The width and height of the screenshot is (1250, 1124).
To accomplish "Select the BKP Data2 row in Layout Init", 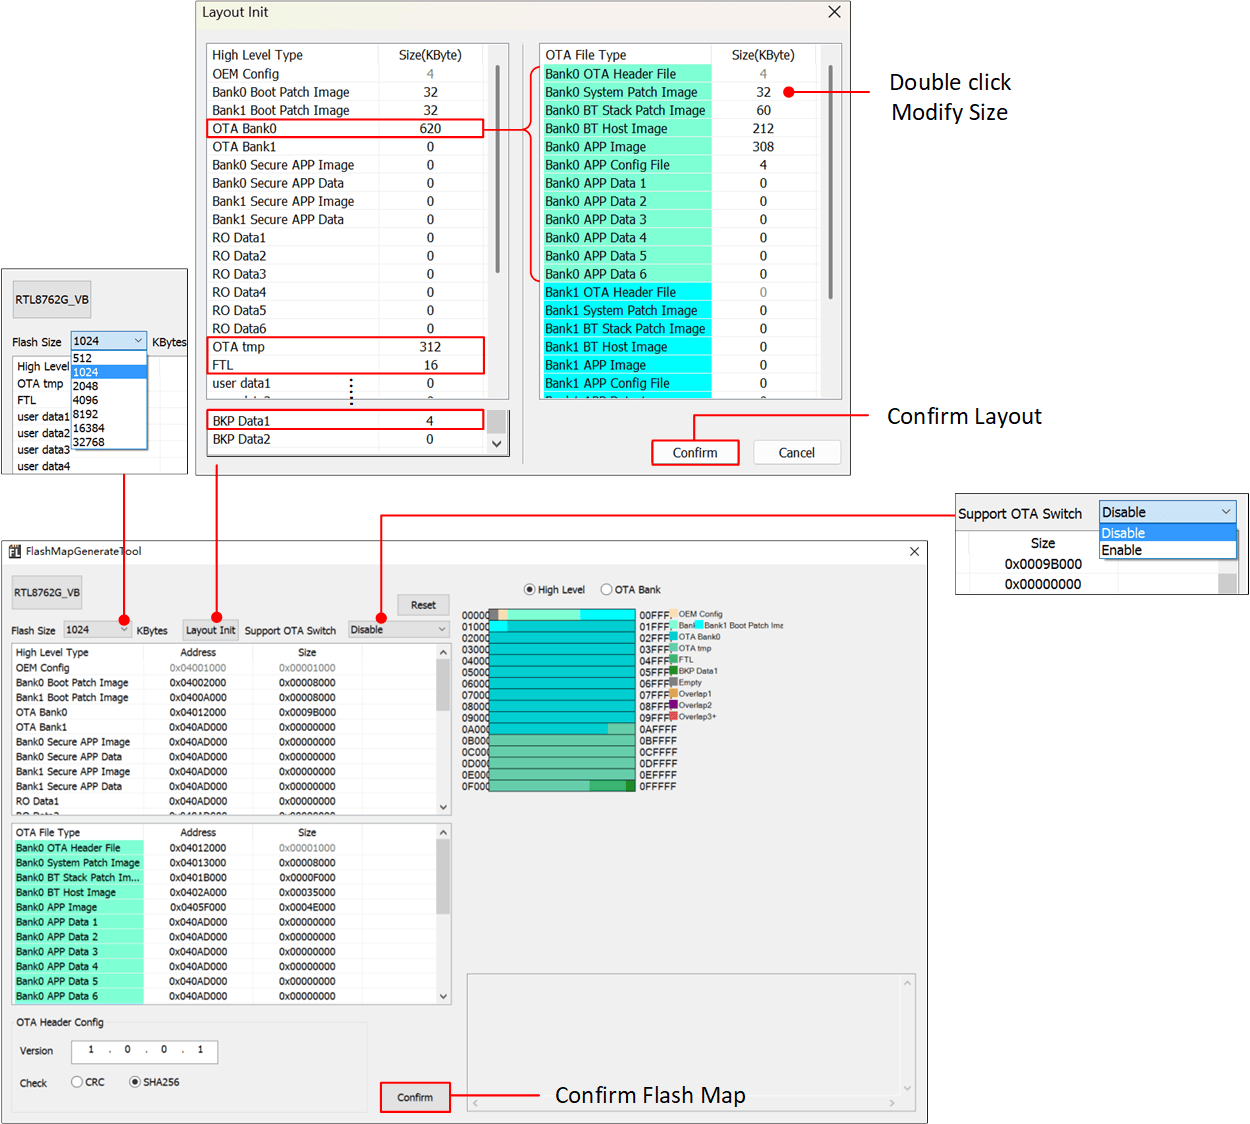I will 345,439.
